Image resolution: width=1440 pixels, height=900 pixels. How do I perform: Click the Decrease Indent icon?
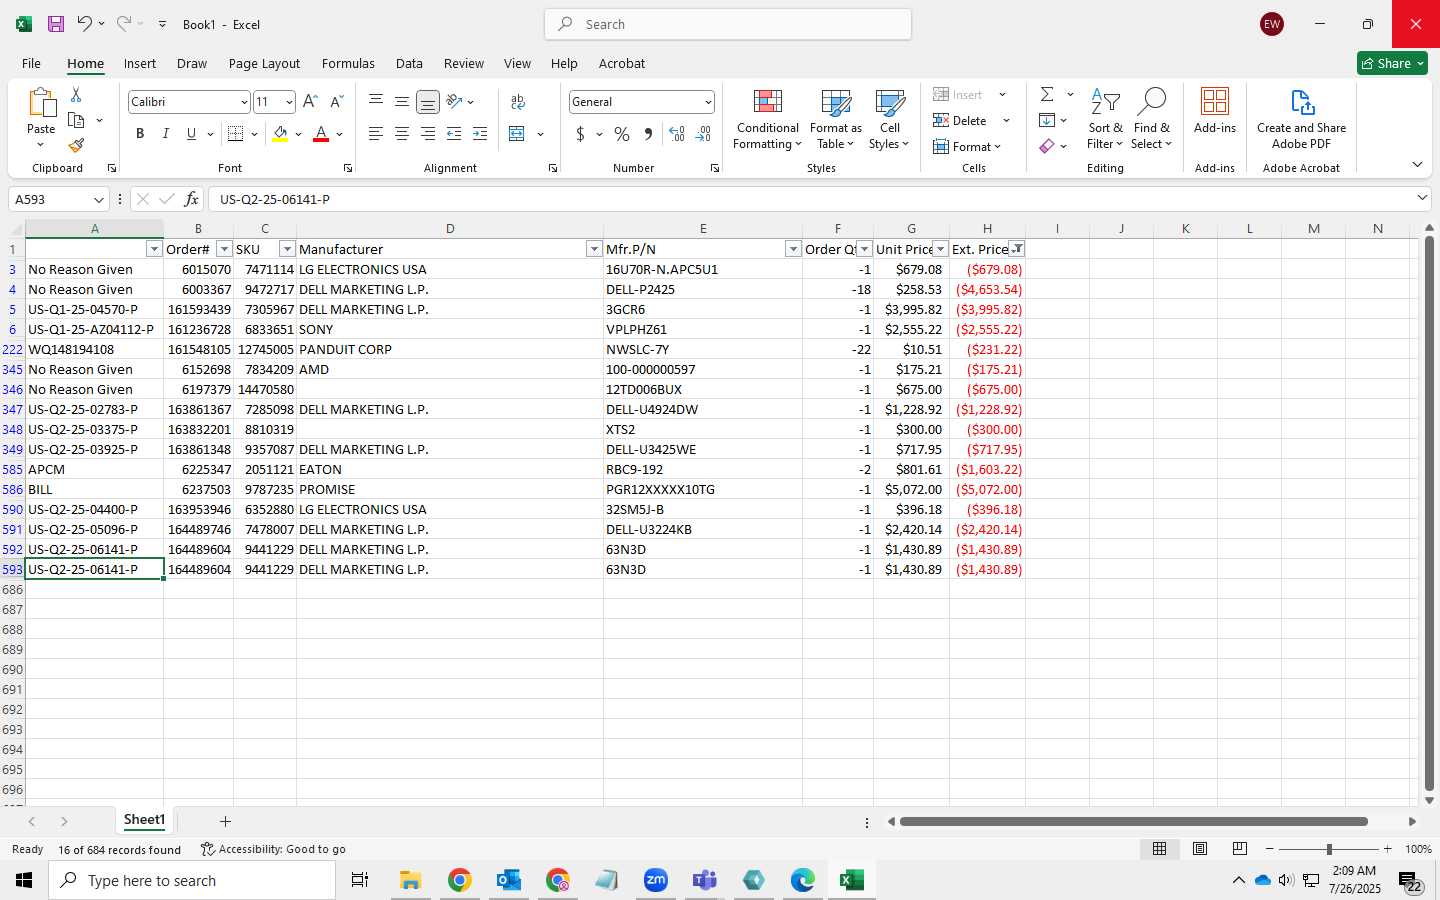pos(454,134)
